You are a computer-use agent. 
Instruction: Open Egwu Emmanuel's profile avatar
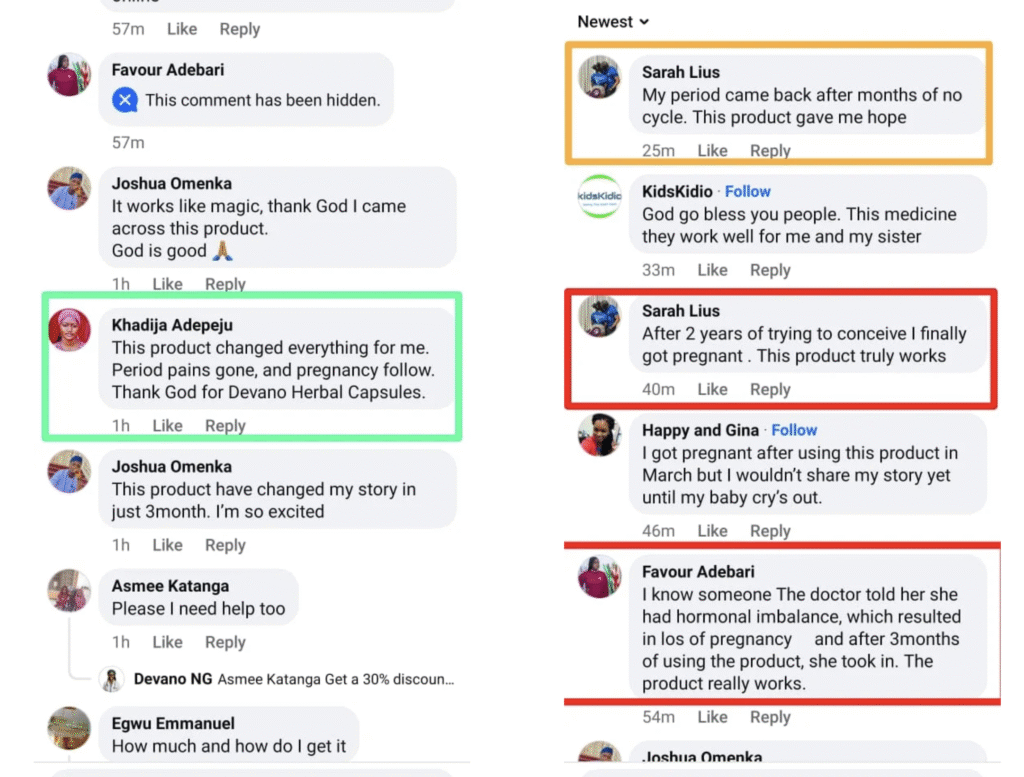pyautogui.click(x=70, y=729)
